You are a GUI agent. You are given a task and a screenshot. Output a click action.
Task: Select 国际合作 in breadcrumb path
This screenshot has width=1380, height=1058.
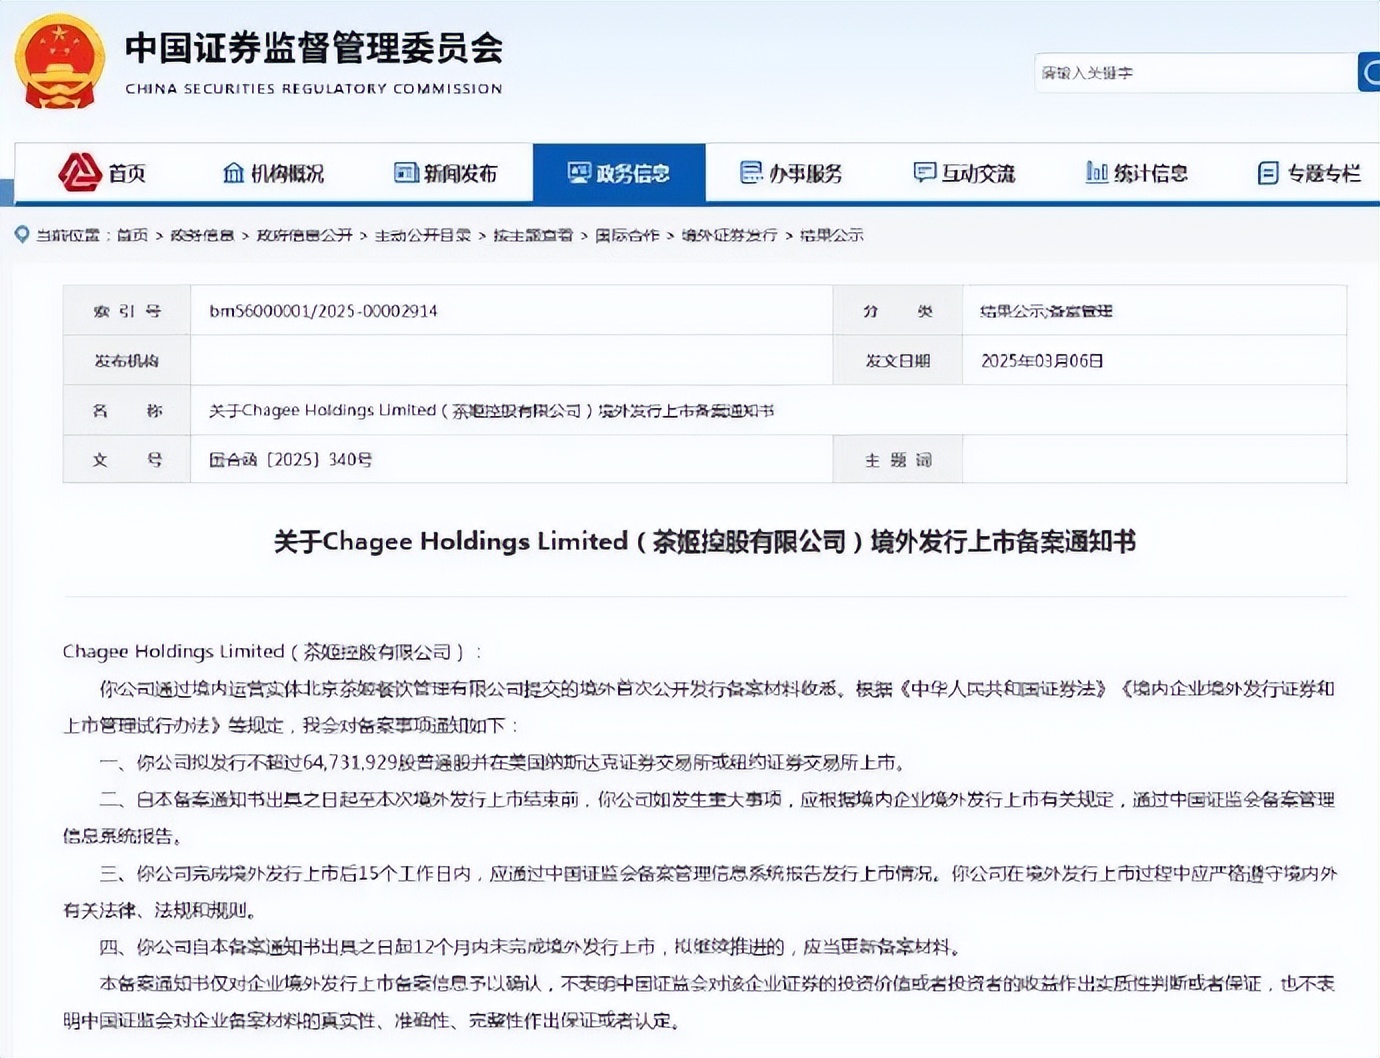coord(627,235)
